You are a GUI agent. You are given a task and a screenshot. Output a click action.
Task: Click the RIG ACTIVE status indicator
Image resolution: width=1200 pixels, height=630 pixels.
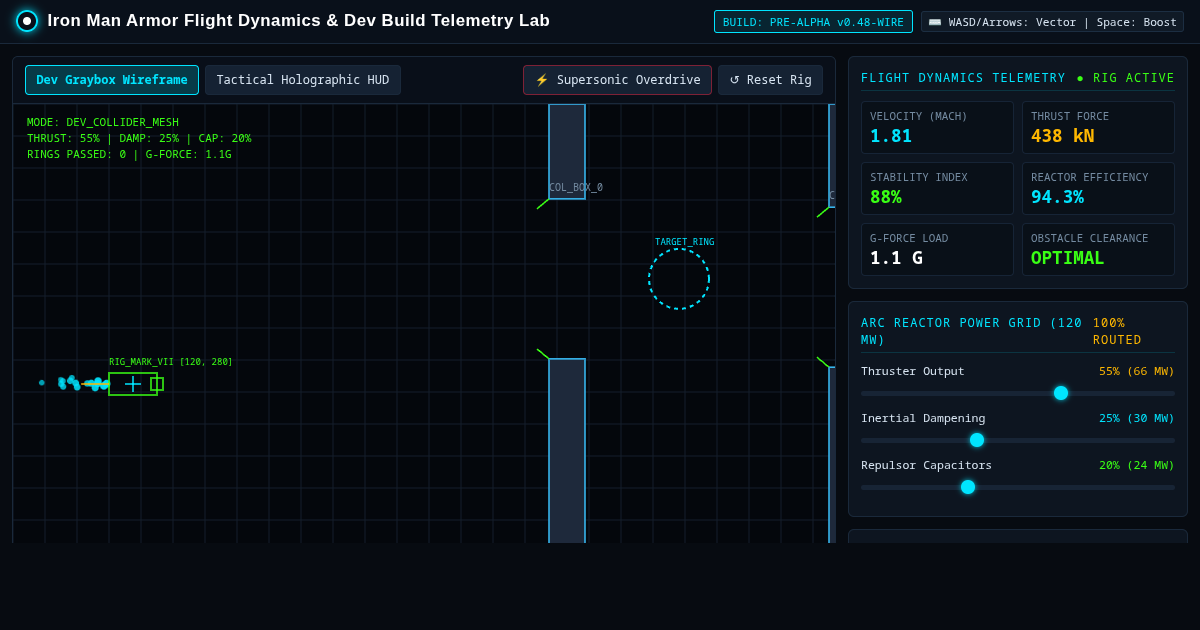tap(1126, 78)
